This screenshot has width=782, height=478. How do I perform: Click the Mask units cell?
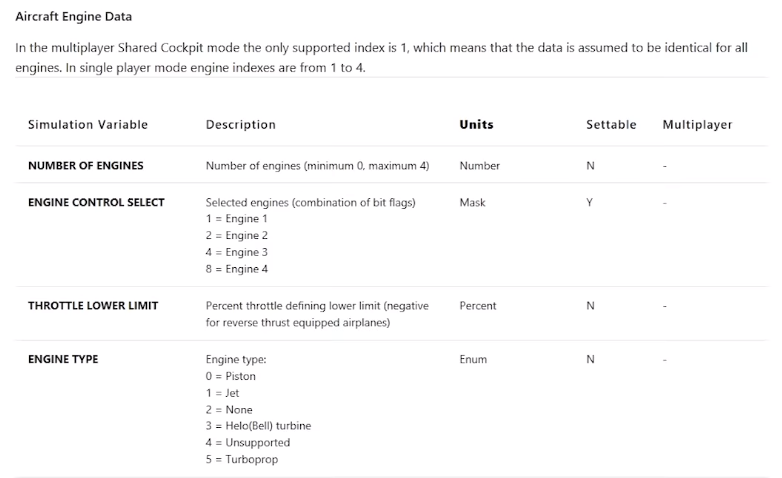pos(472,202)
